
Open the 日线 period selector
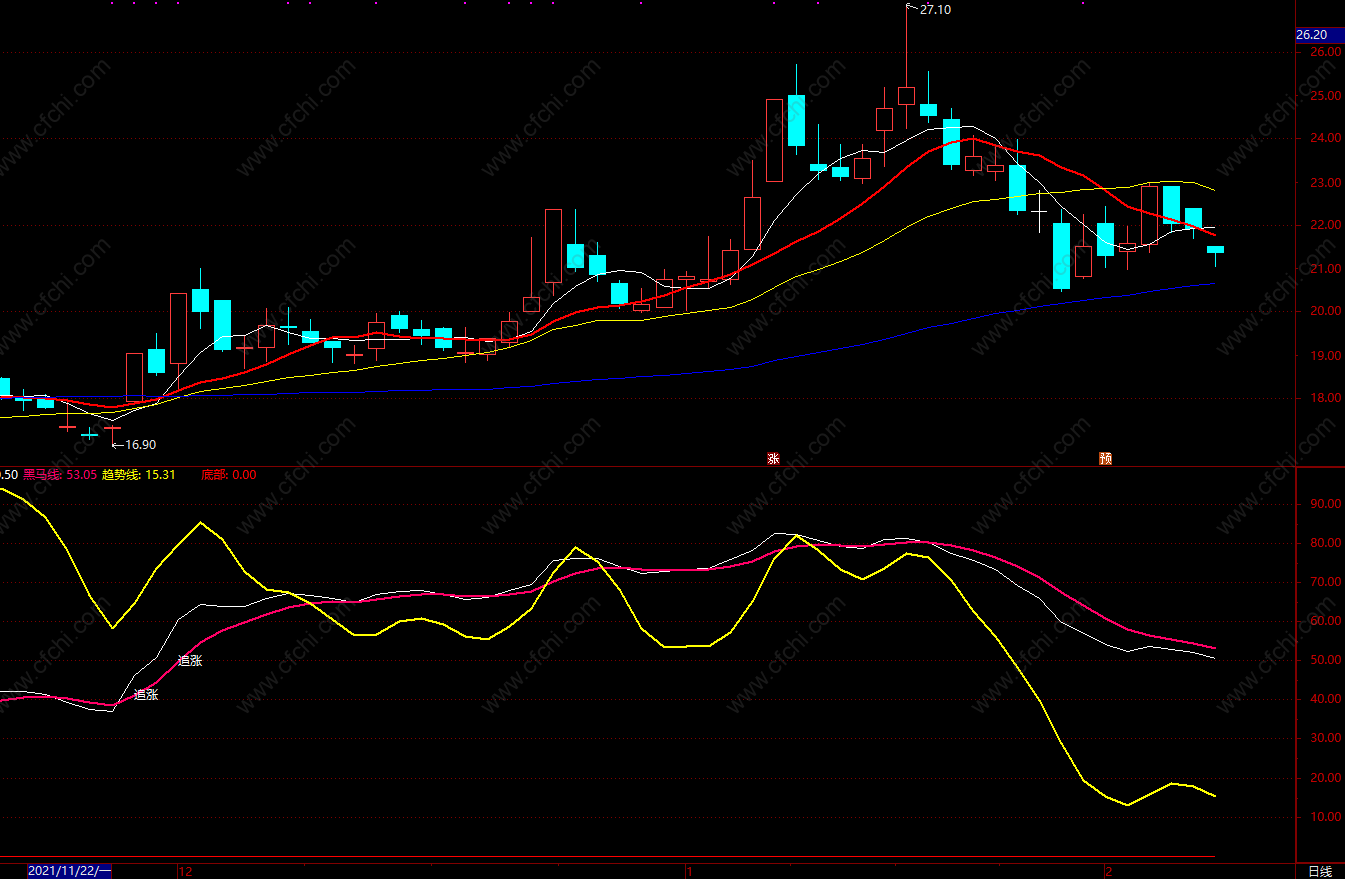pos(1320,871)
